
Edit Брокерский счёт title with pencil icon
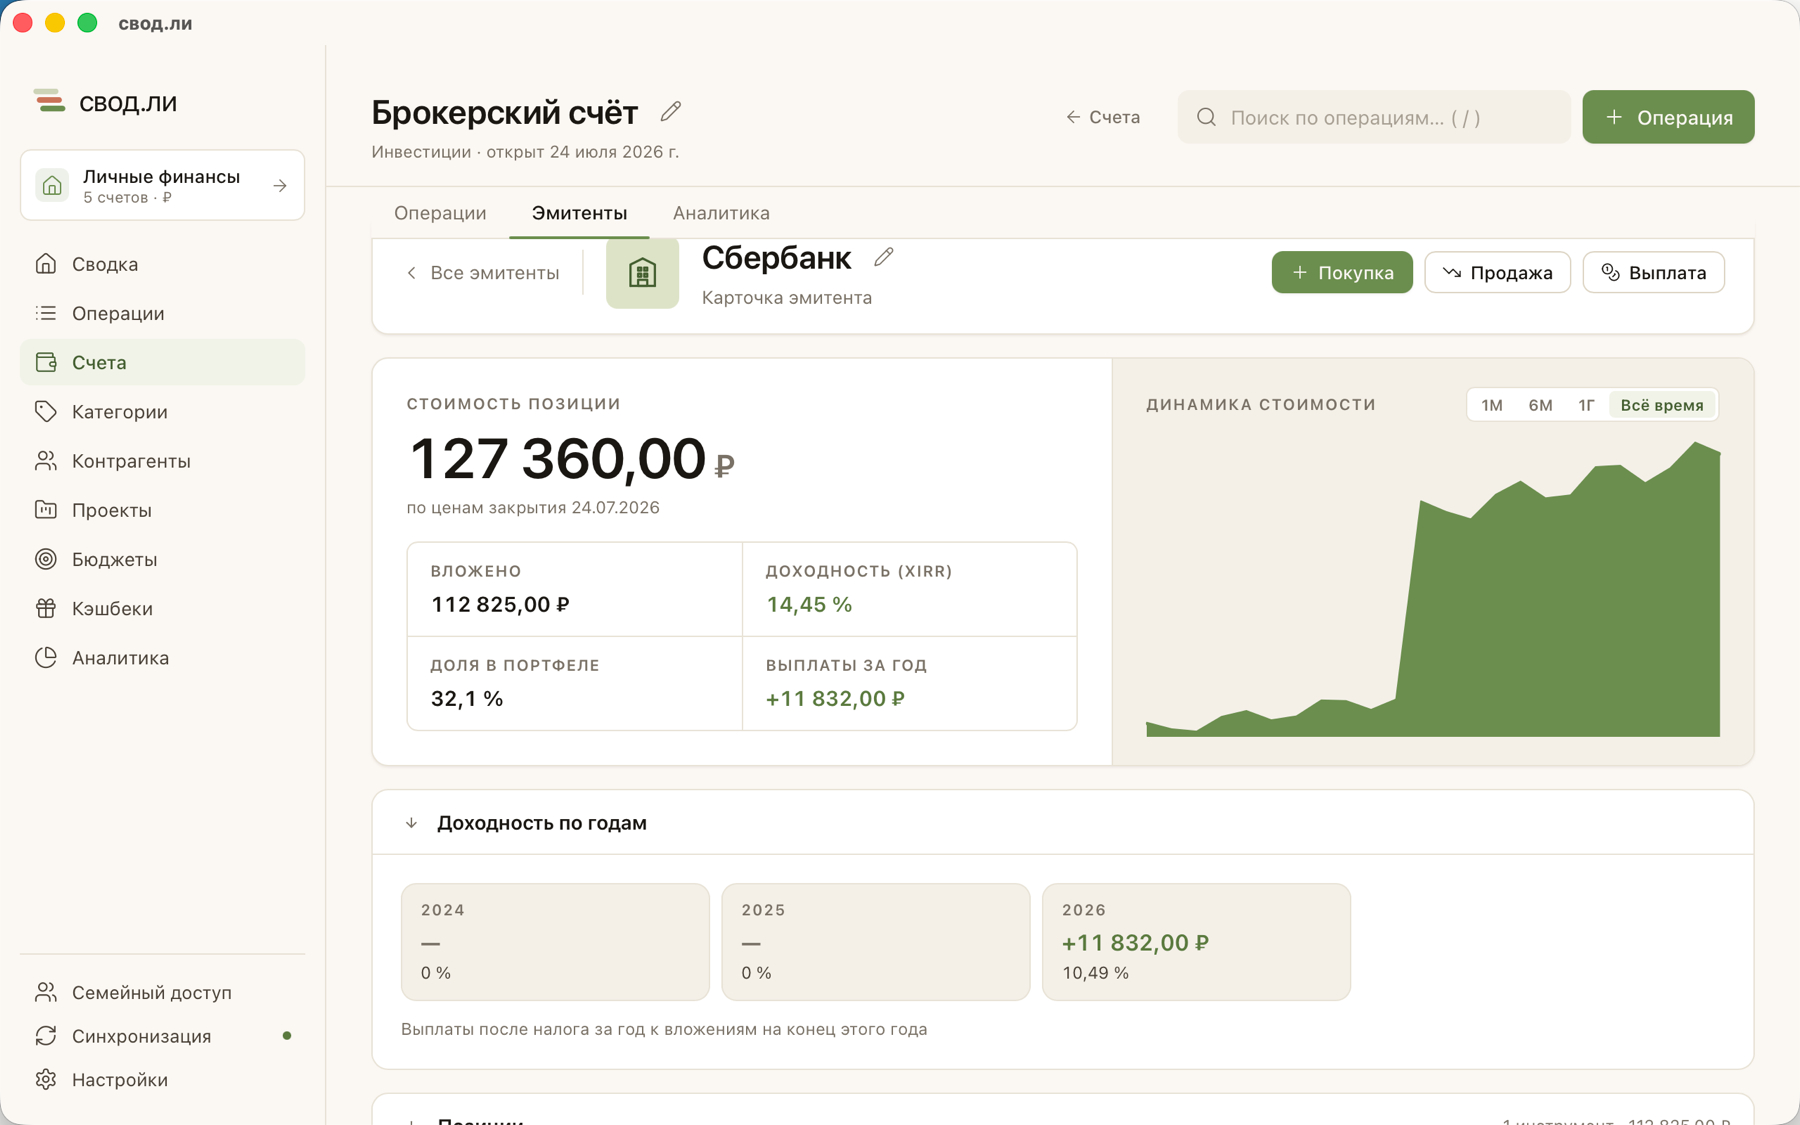click(671, 111)
